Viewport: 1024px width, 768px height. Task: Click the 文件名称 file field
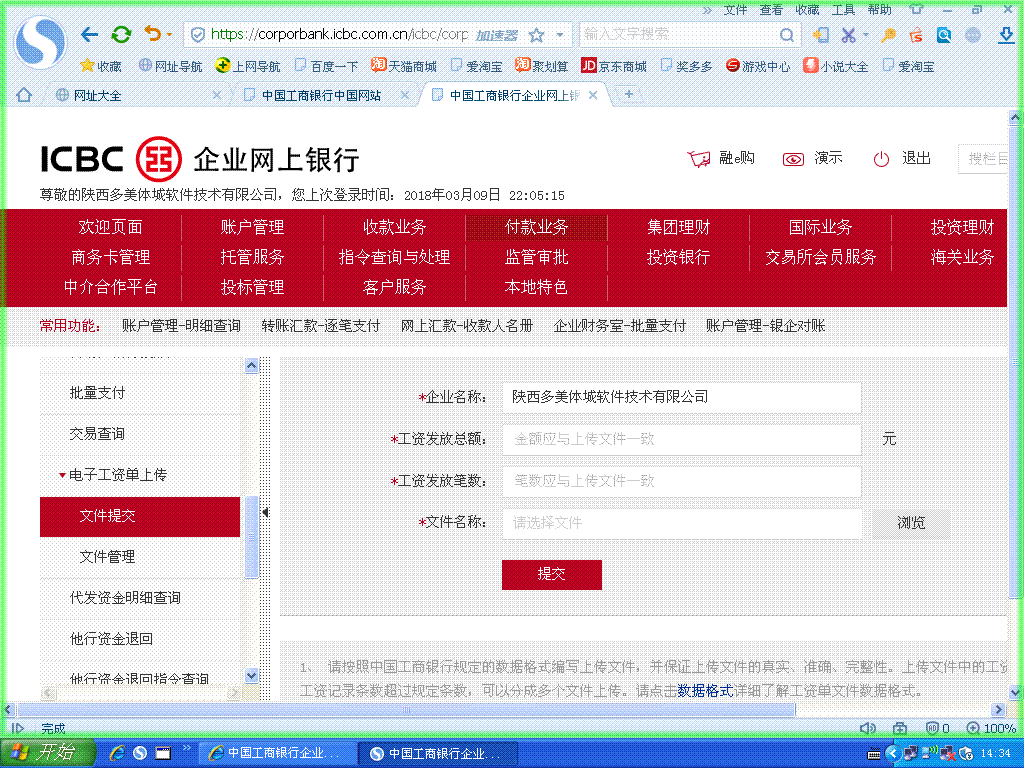[682, 523]
